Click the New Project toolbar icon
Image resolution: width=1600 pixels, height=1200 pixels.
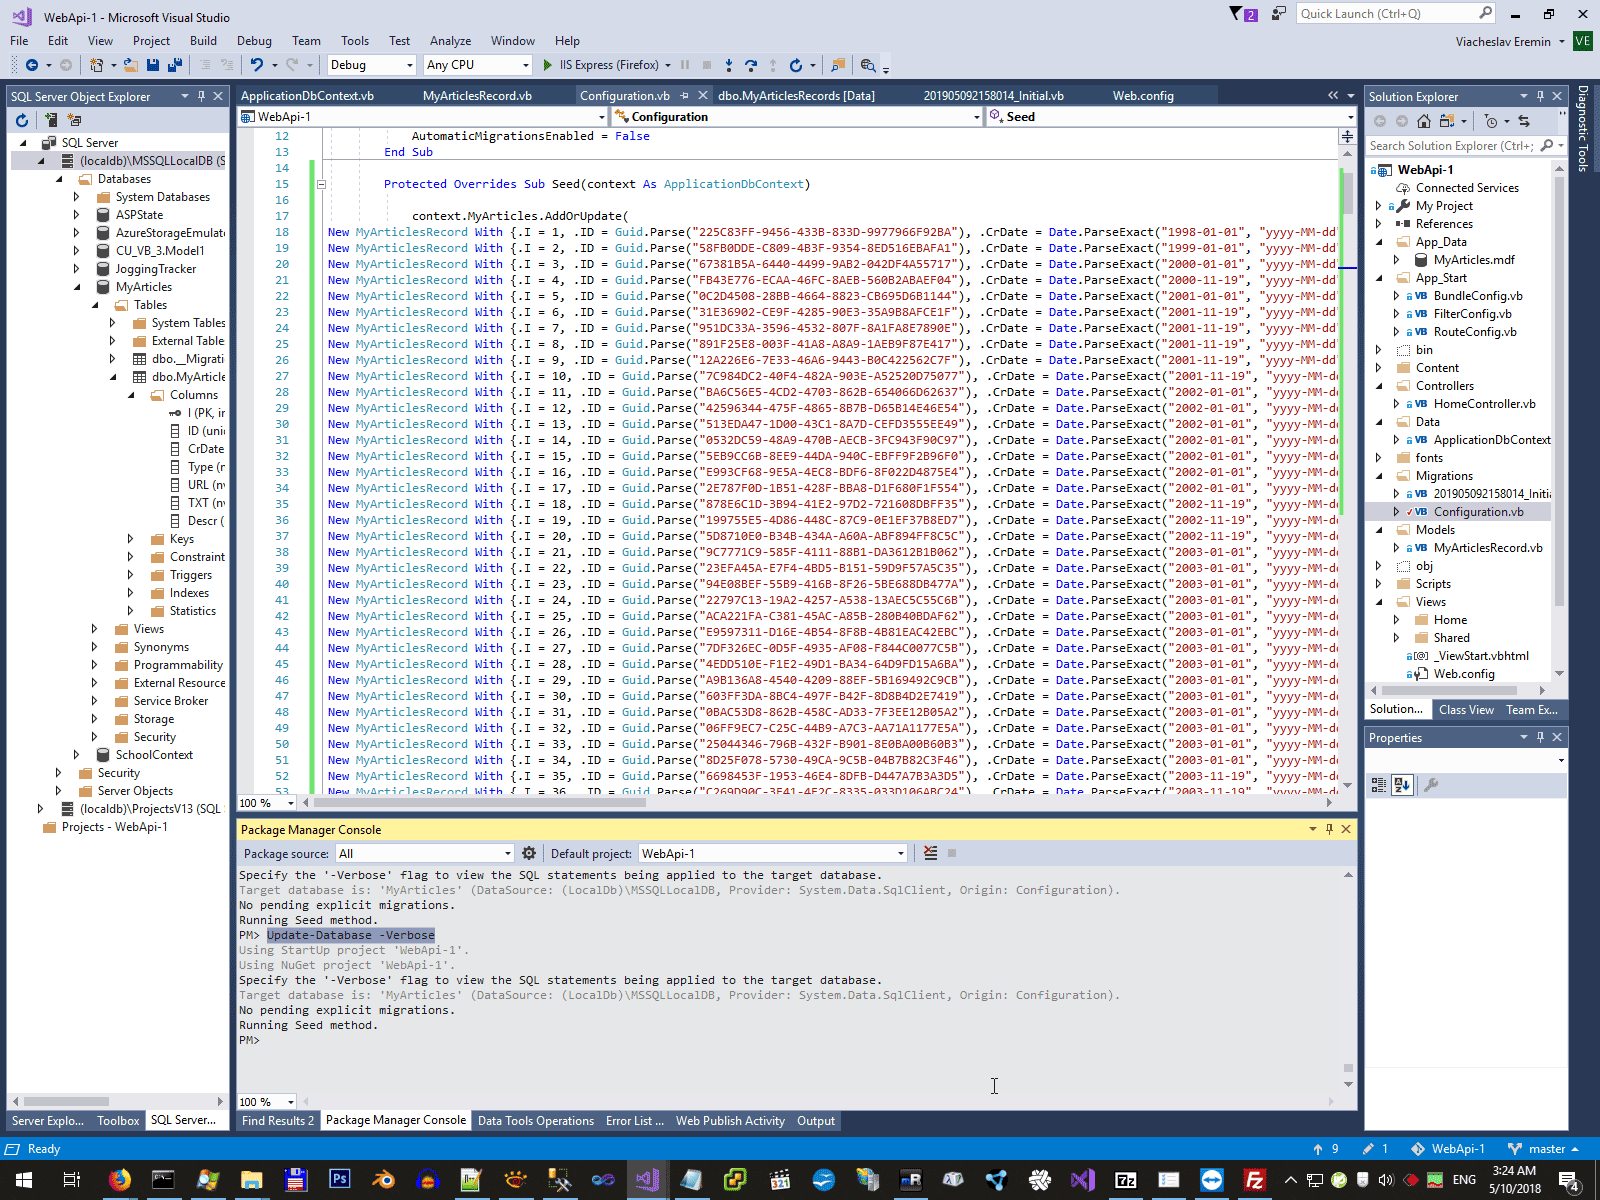[x=96, y=65]
